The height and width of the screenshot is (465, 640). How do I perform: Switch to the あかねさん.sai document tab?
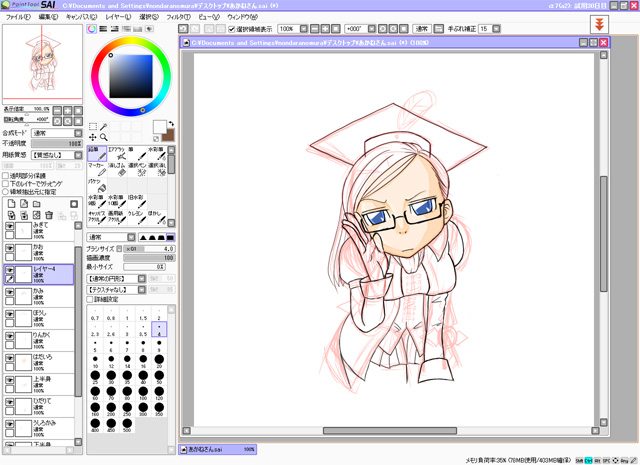(218, 449)
